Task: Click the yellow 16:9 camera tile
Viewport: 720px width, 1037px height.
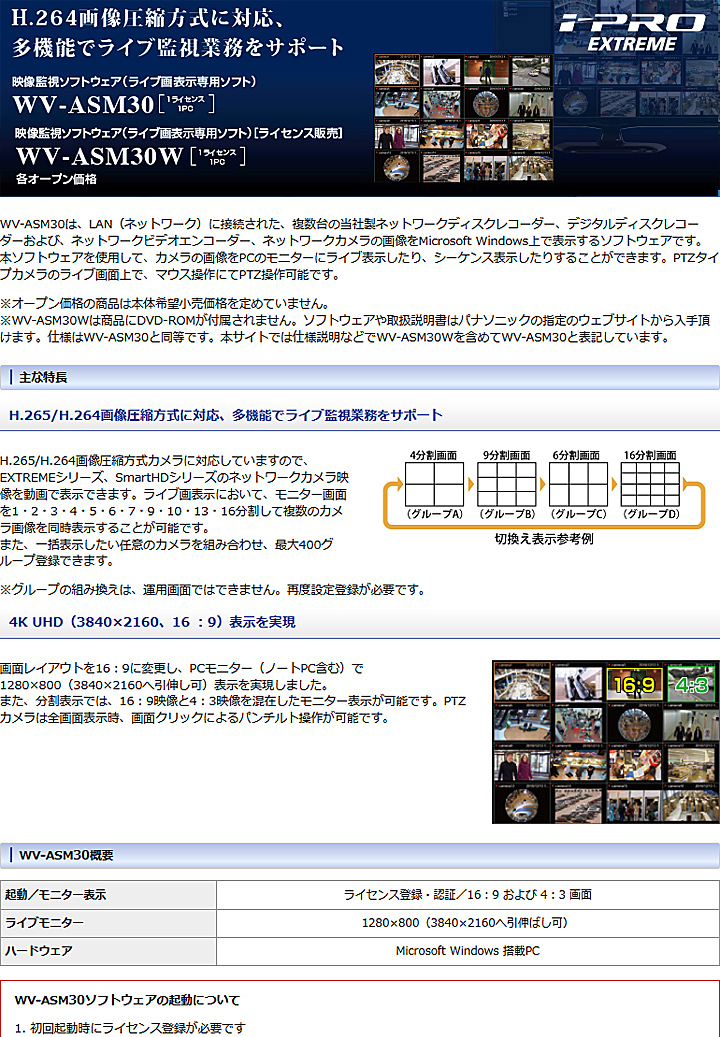Action: tap(634, 684)
